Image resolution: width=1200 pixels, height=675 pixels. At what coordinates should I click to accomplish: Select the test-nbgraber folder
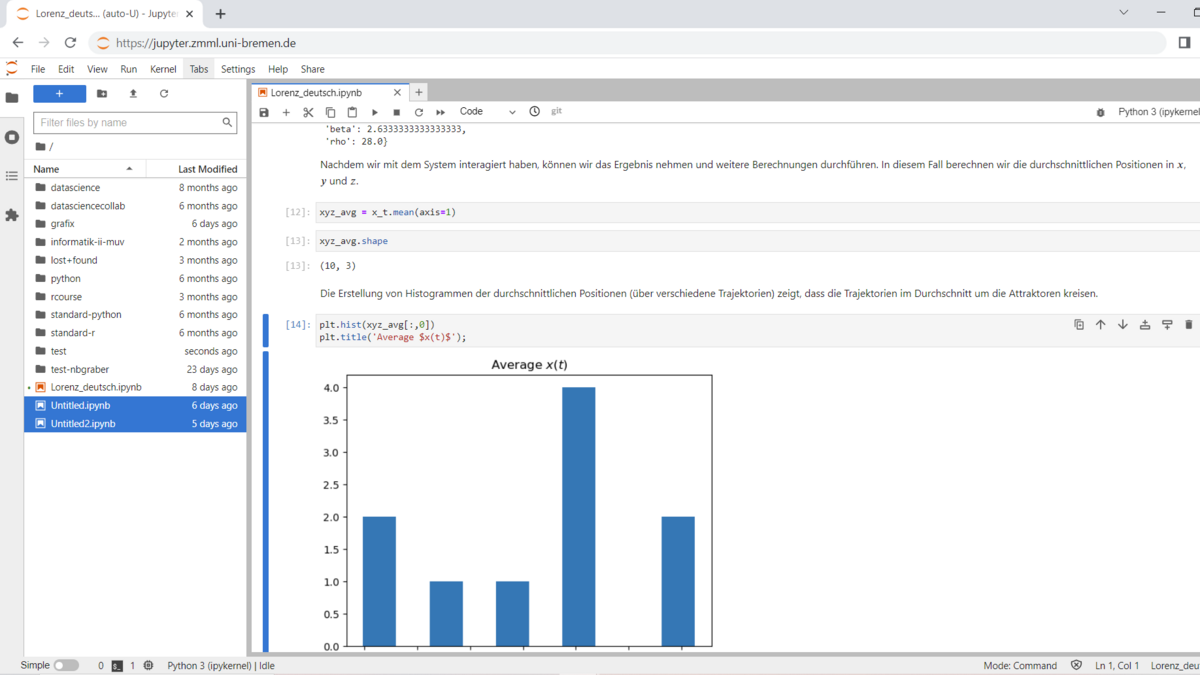pos(135,369)
